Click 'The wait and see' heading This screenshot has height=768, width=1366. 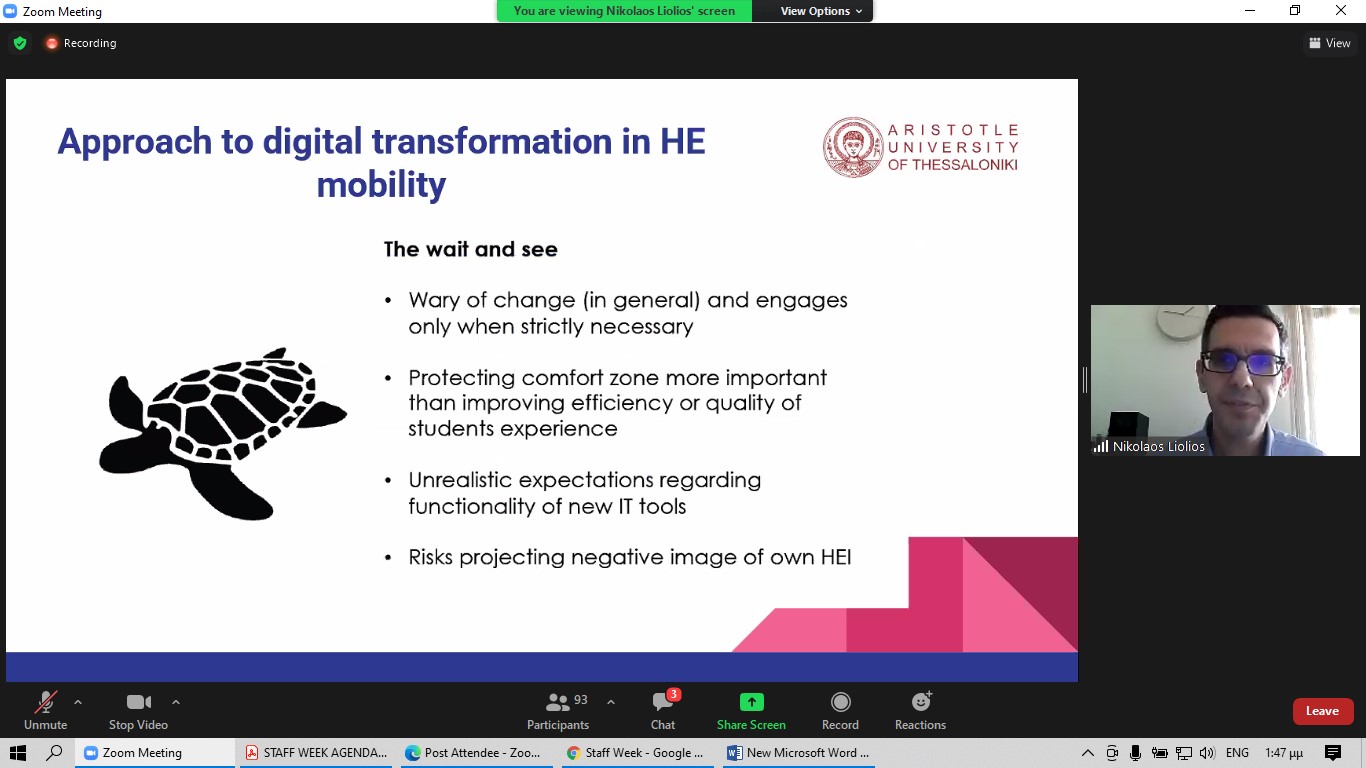[x=471, y=249]
